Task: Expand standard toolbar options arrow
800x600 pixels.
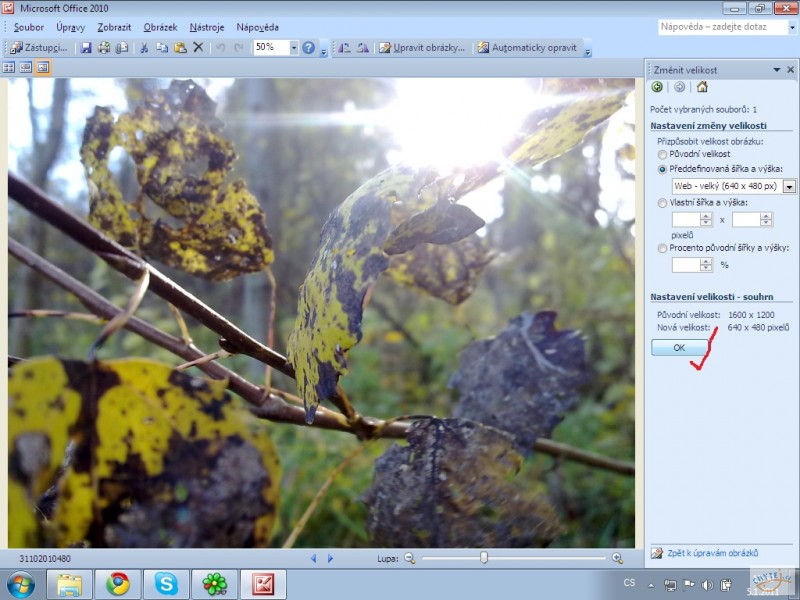Action: click(x=323, y=52)
